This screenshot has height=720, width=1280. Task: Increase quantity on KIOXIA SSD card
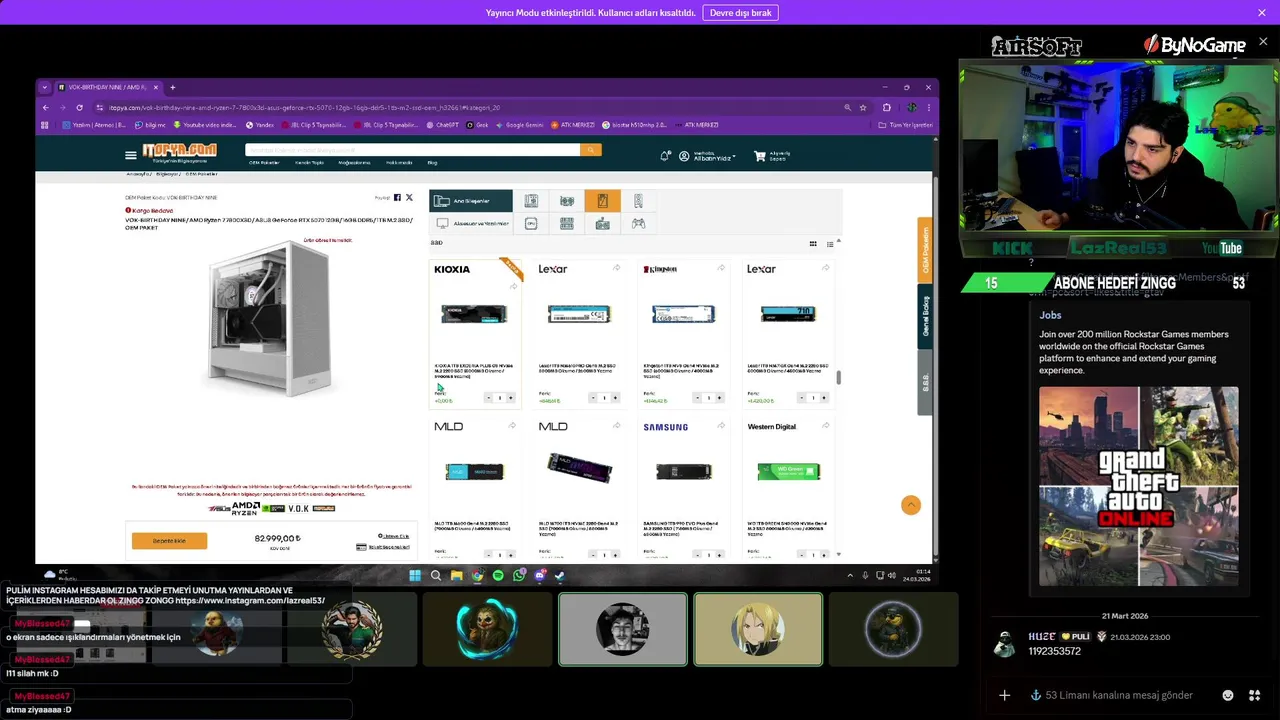pos(511,398)
